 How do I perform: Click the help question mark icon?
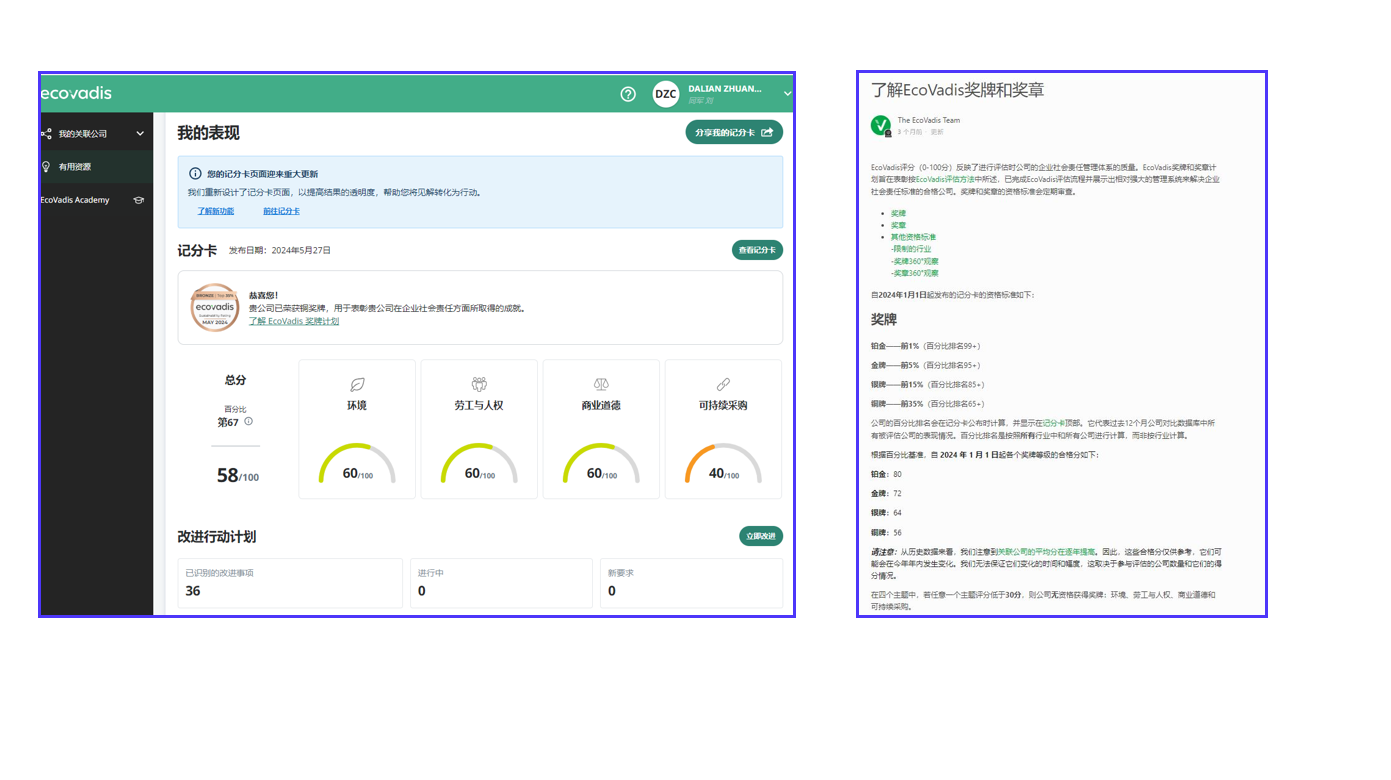[x=628, y=94]
